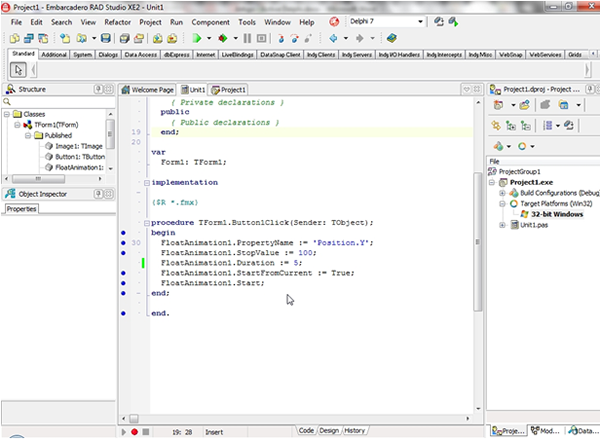Click the Save floppy-disk icon
Image resolution: width=600 pixels, height=441 pixels.
106,38
